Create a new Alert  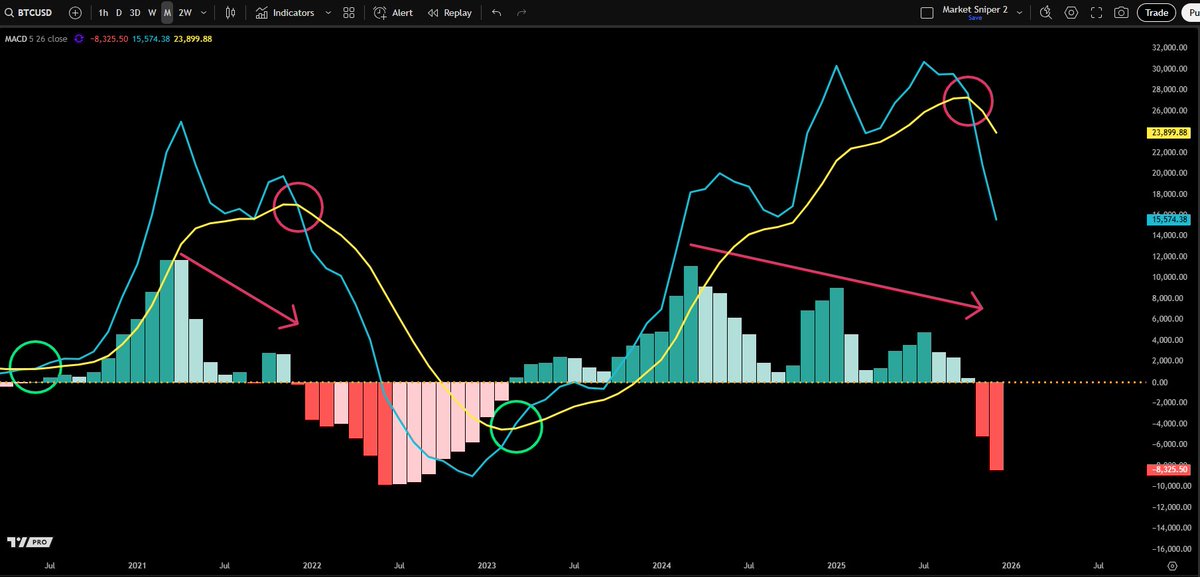(393, 13)
